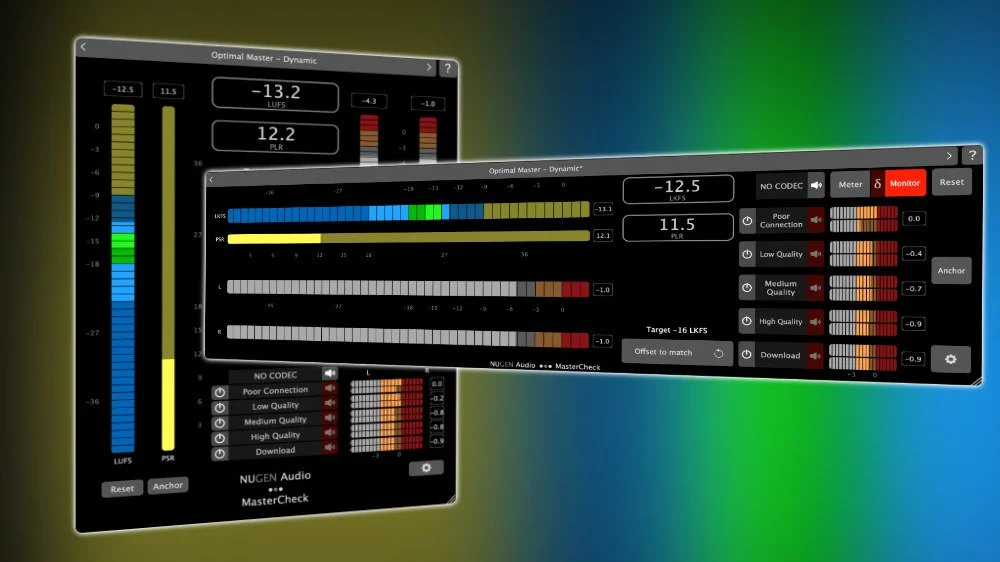Click the LKFS horizontal loudness meter bar
Screen dimensions: 1000x562
coord(408,212)
